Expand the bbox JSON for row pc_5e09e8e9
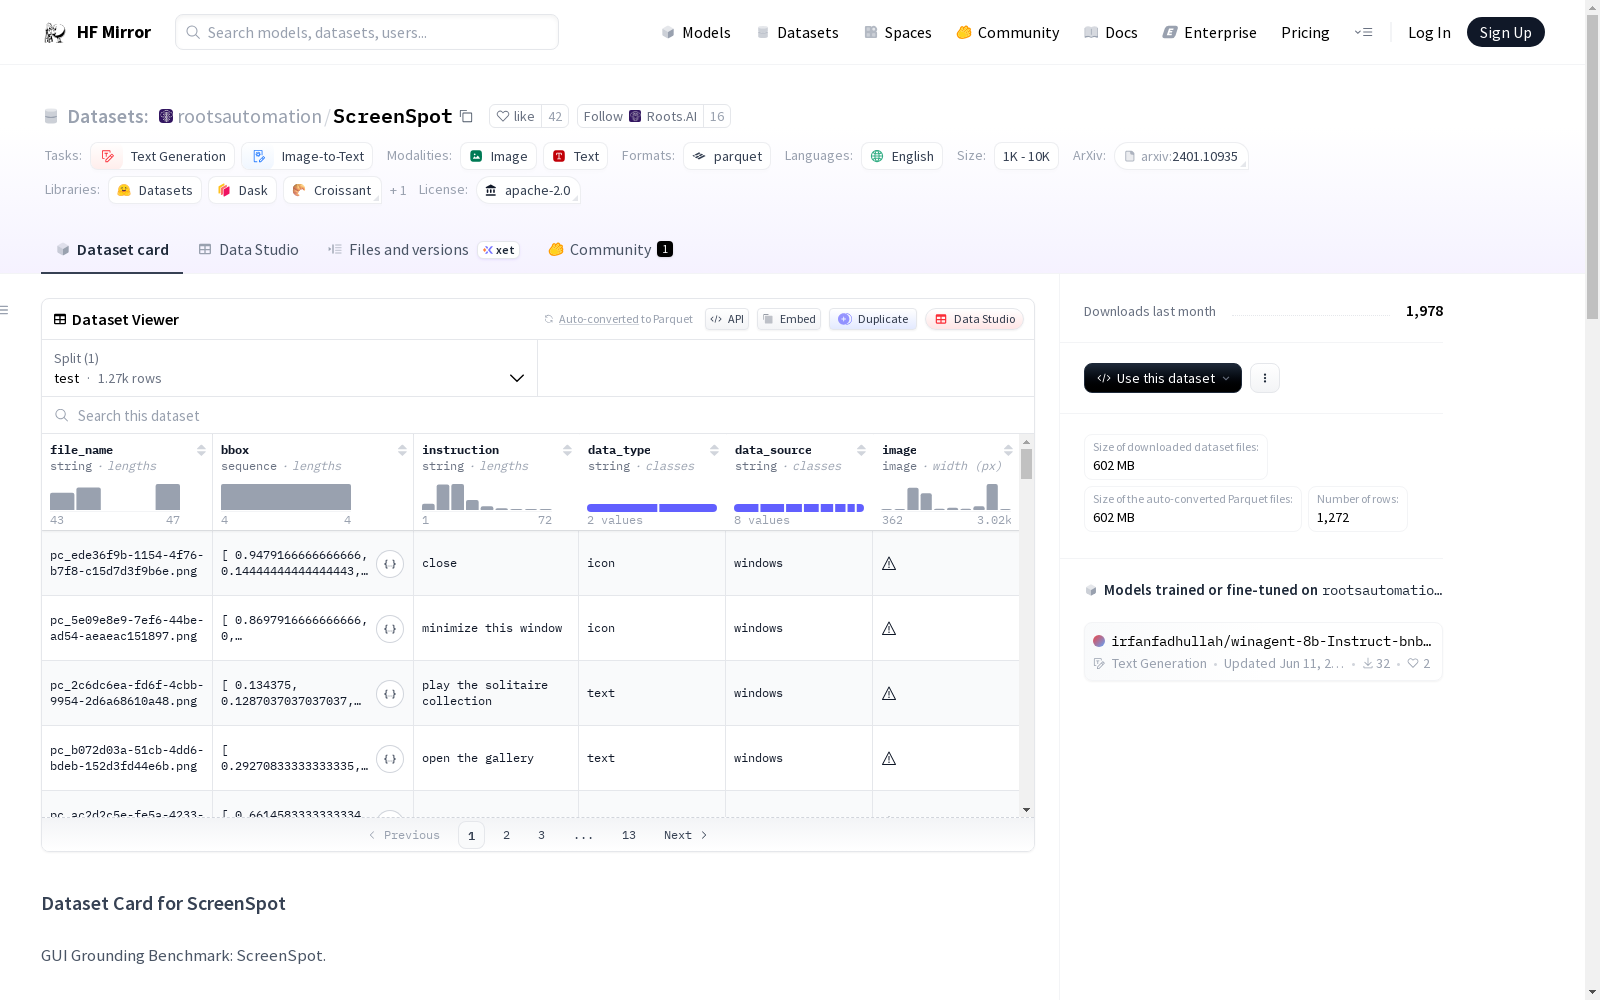1600x1000 pixels. click(390, 629)
